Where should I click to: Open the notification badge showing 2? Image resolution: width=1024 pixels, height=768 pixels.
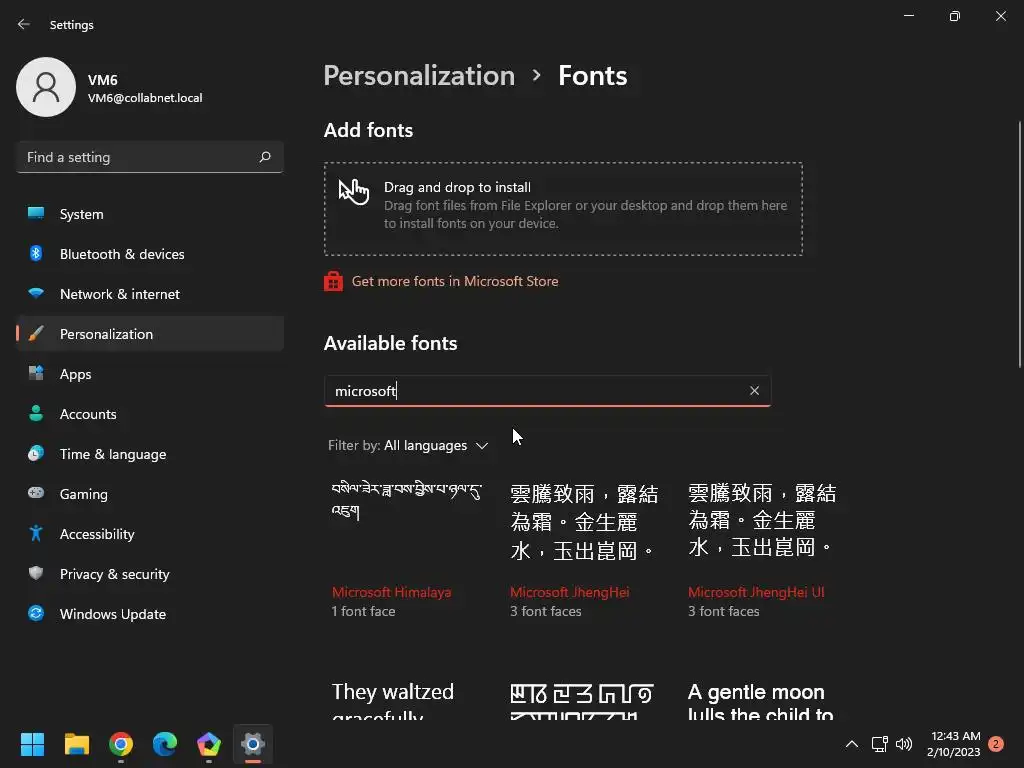coord(996,744)
